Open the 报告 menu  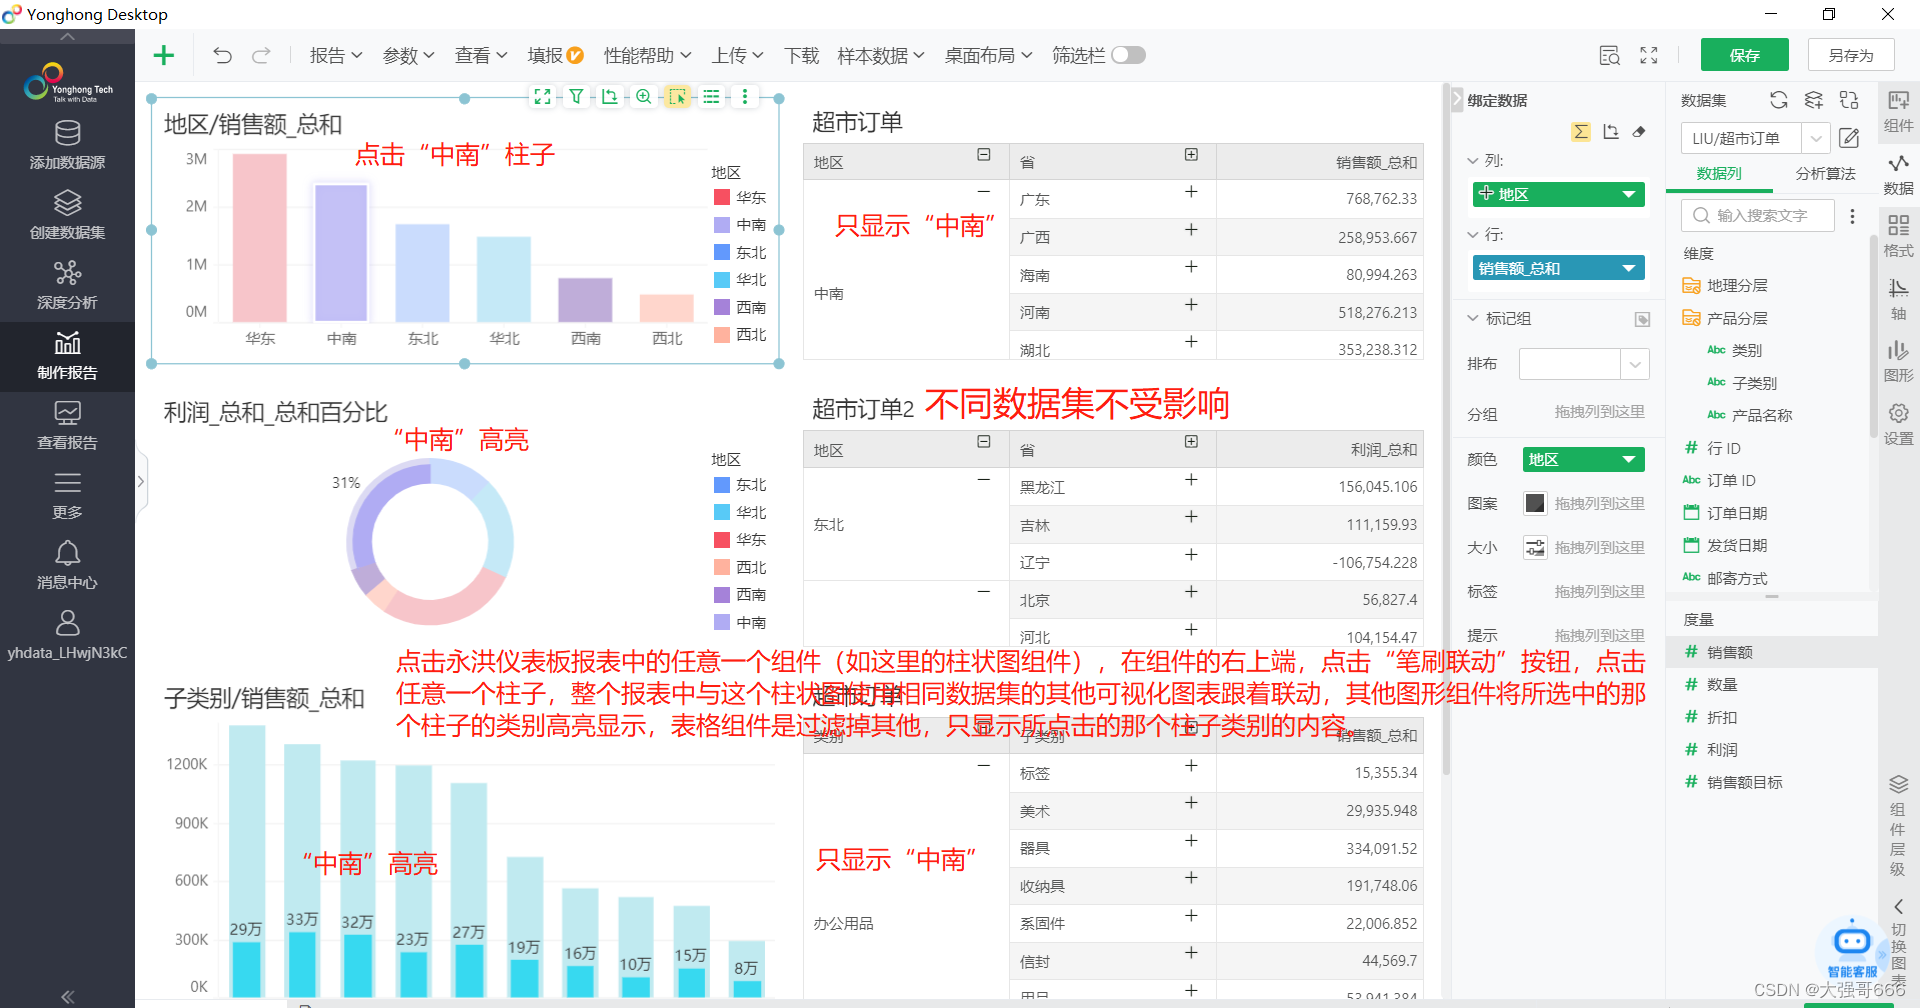pos(336,55)
